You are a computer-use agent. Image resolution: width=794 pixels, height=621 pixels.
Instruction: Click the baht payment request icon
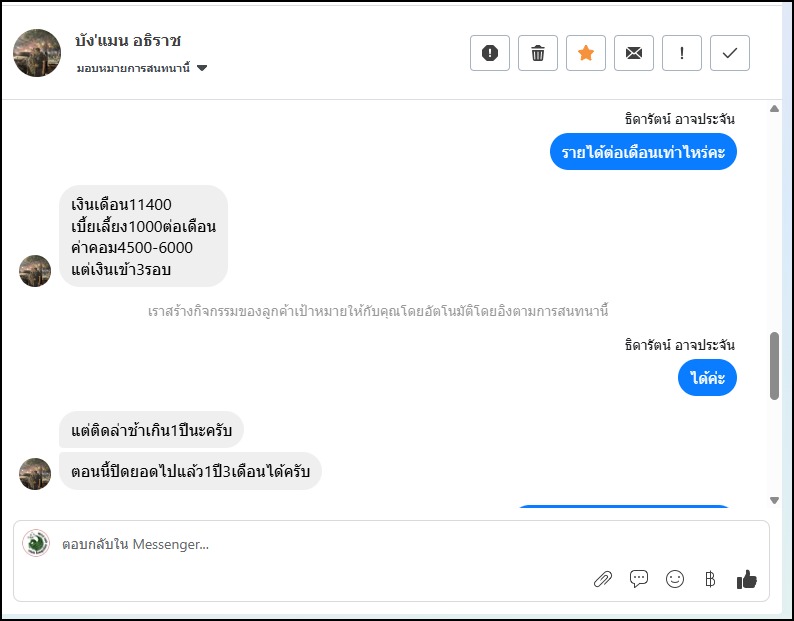[x=710, y=579]
